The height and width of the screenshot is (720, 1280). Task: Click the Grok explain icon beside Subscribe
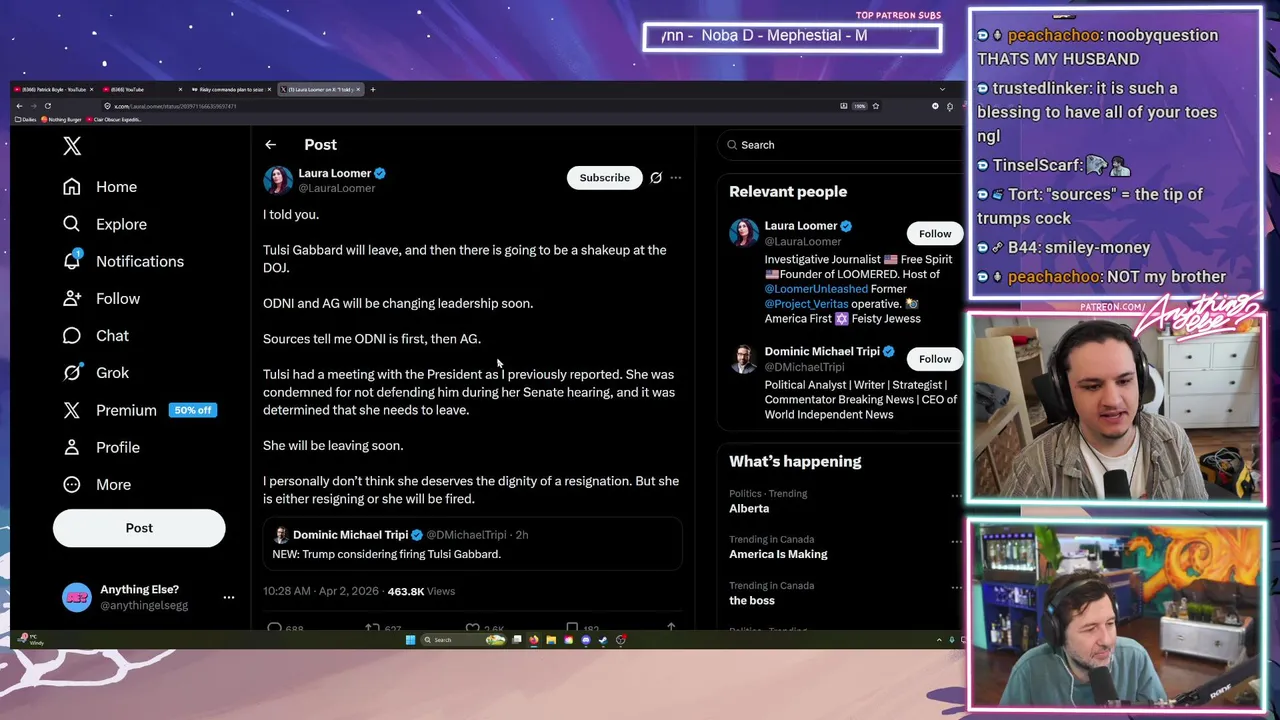[656, 177]
